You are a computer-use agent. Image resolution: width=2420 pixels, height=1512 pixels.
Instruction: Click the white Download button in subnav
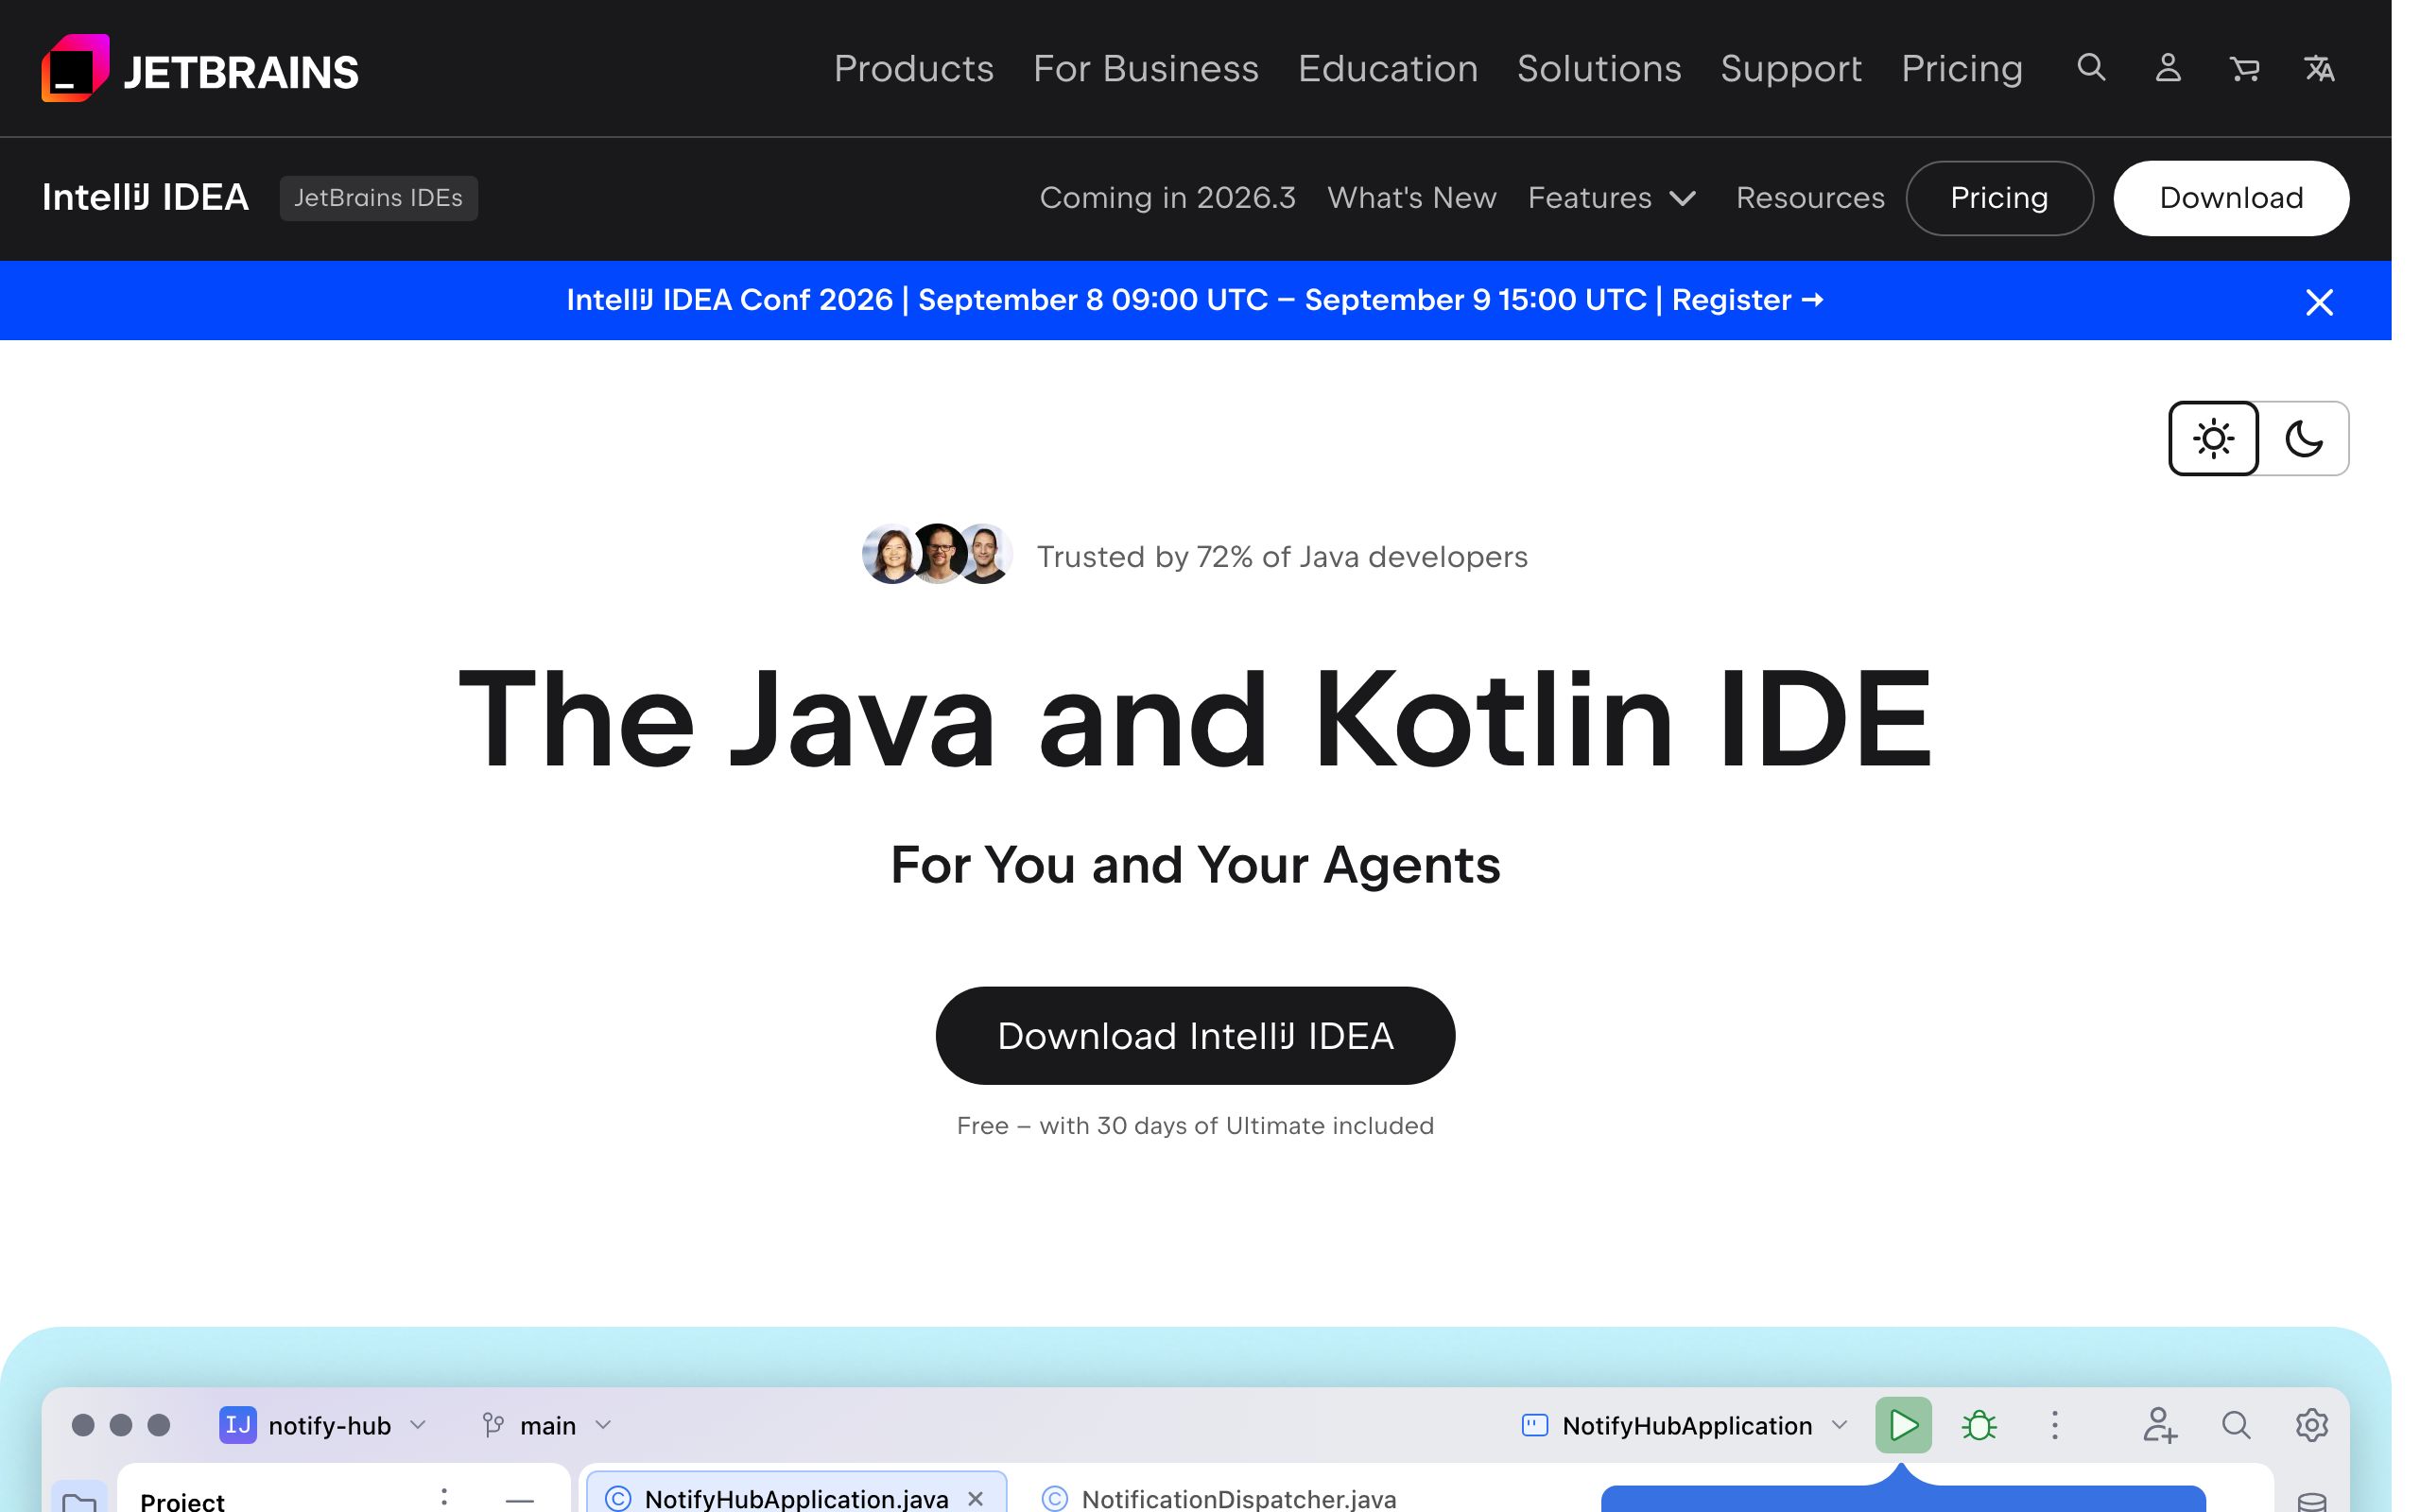click(2231, 198)
